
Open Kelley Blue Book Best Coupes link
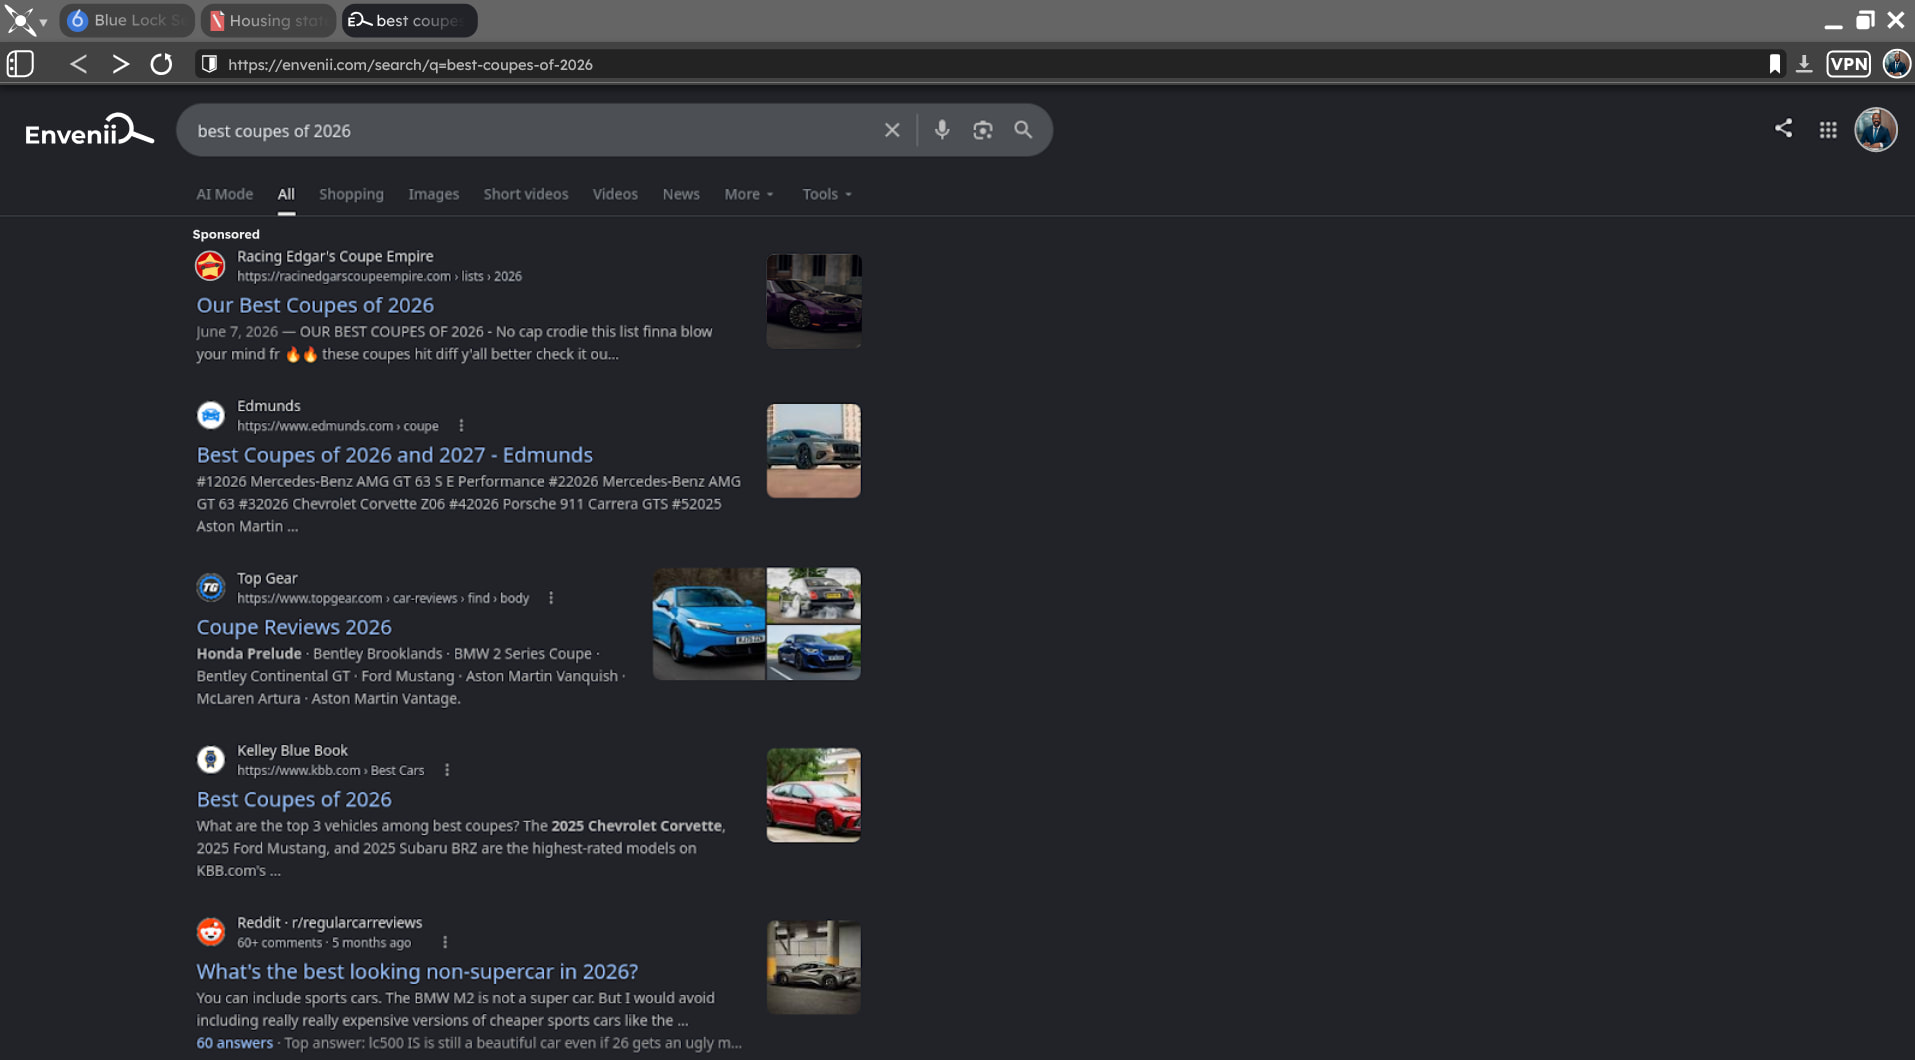point(294,799)
